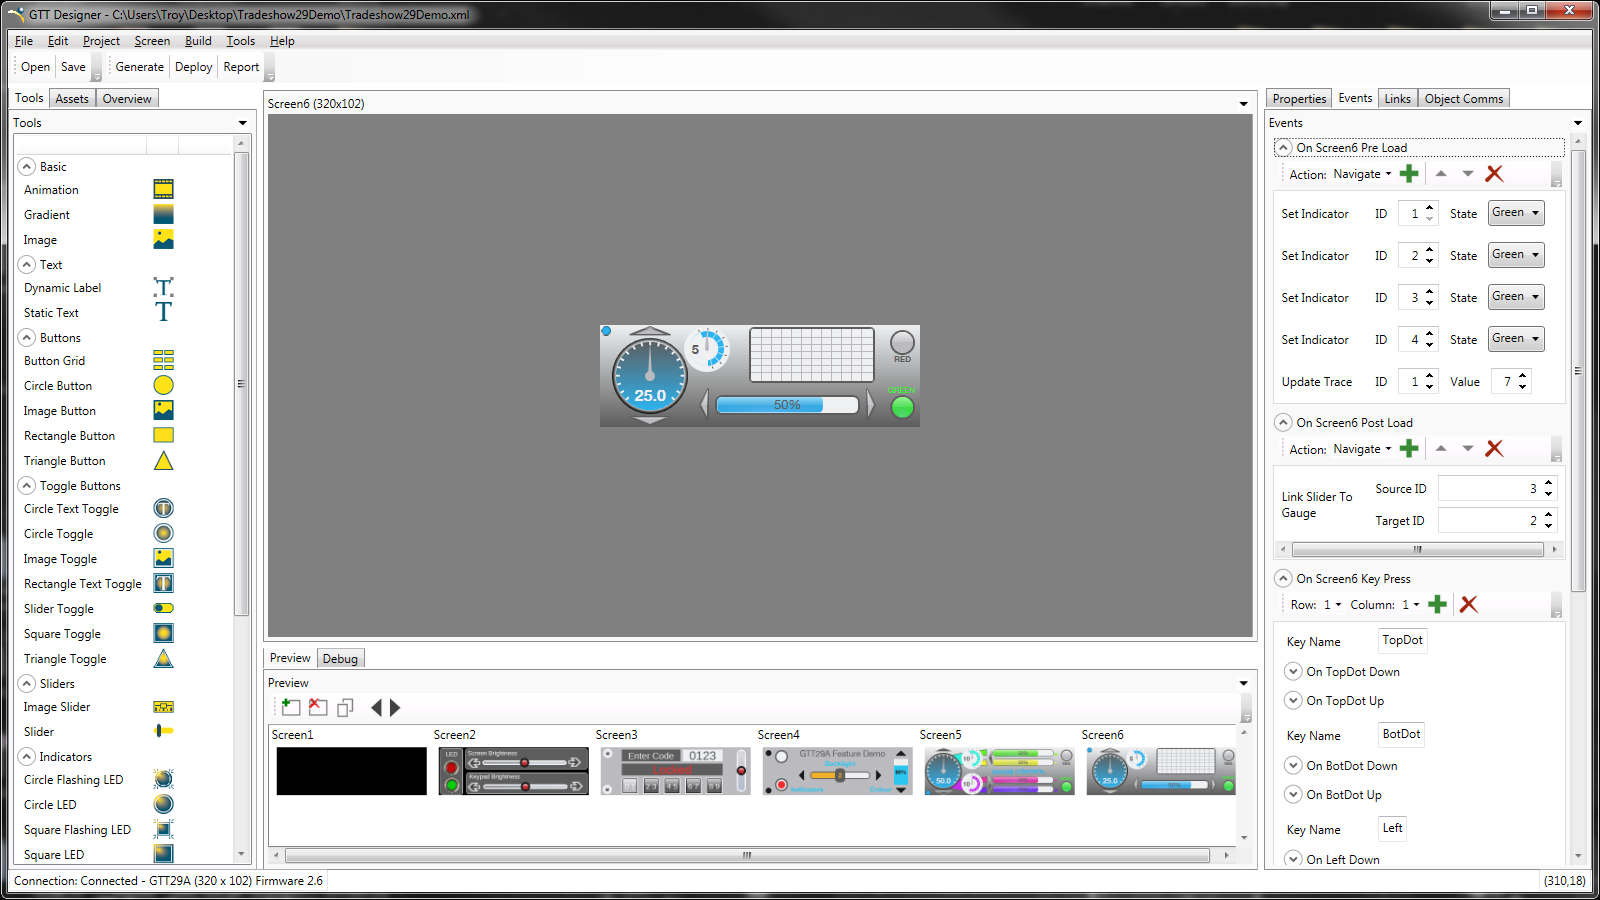Open Screen2 thumbnail in Preview

point(513,771)
